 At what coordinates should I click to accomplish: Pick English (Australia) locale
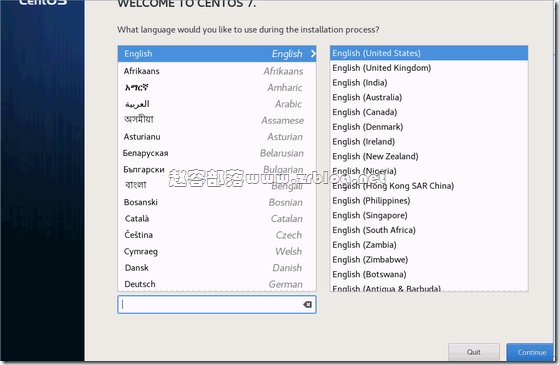click(x=429, y=97)
